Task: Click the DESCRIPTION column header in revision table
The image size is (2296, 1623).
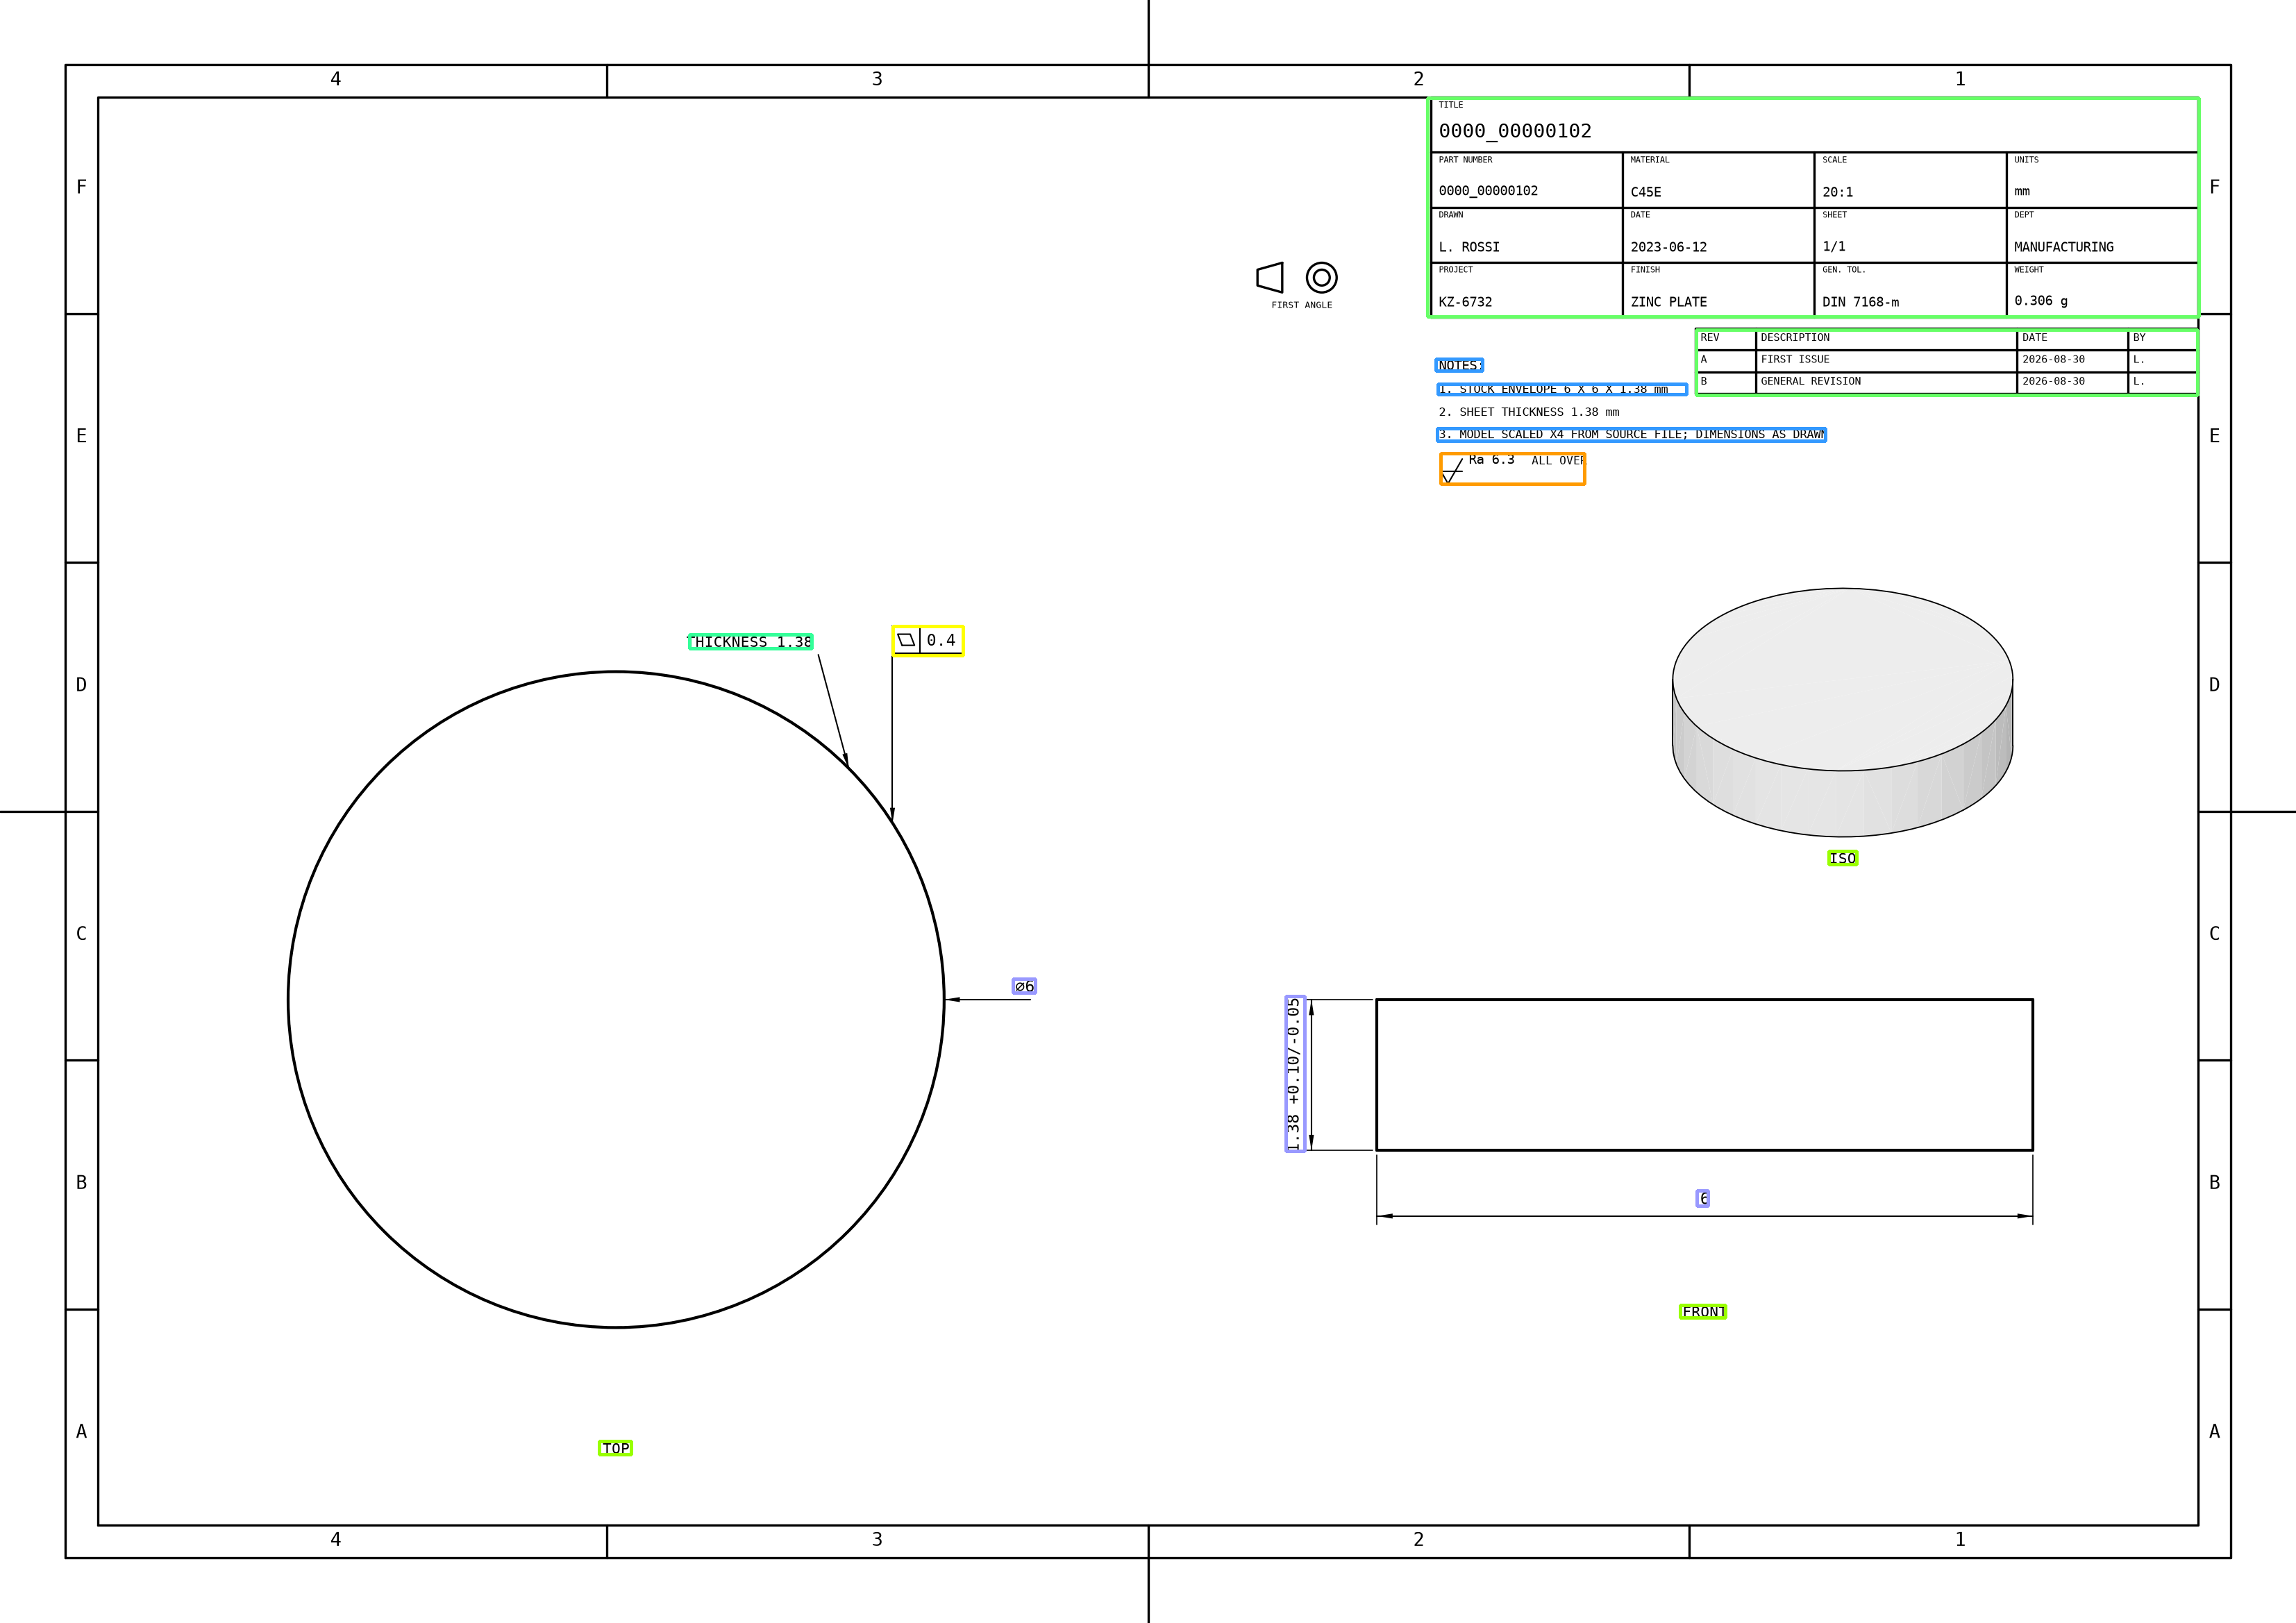Action: (x=1795, y=338)
